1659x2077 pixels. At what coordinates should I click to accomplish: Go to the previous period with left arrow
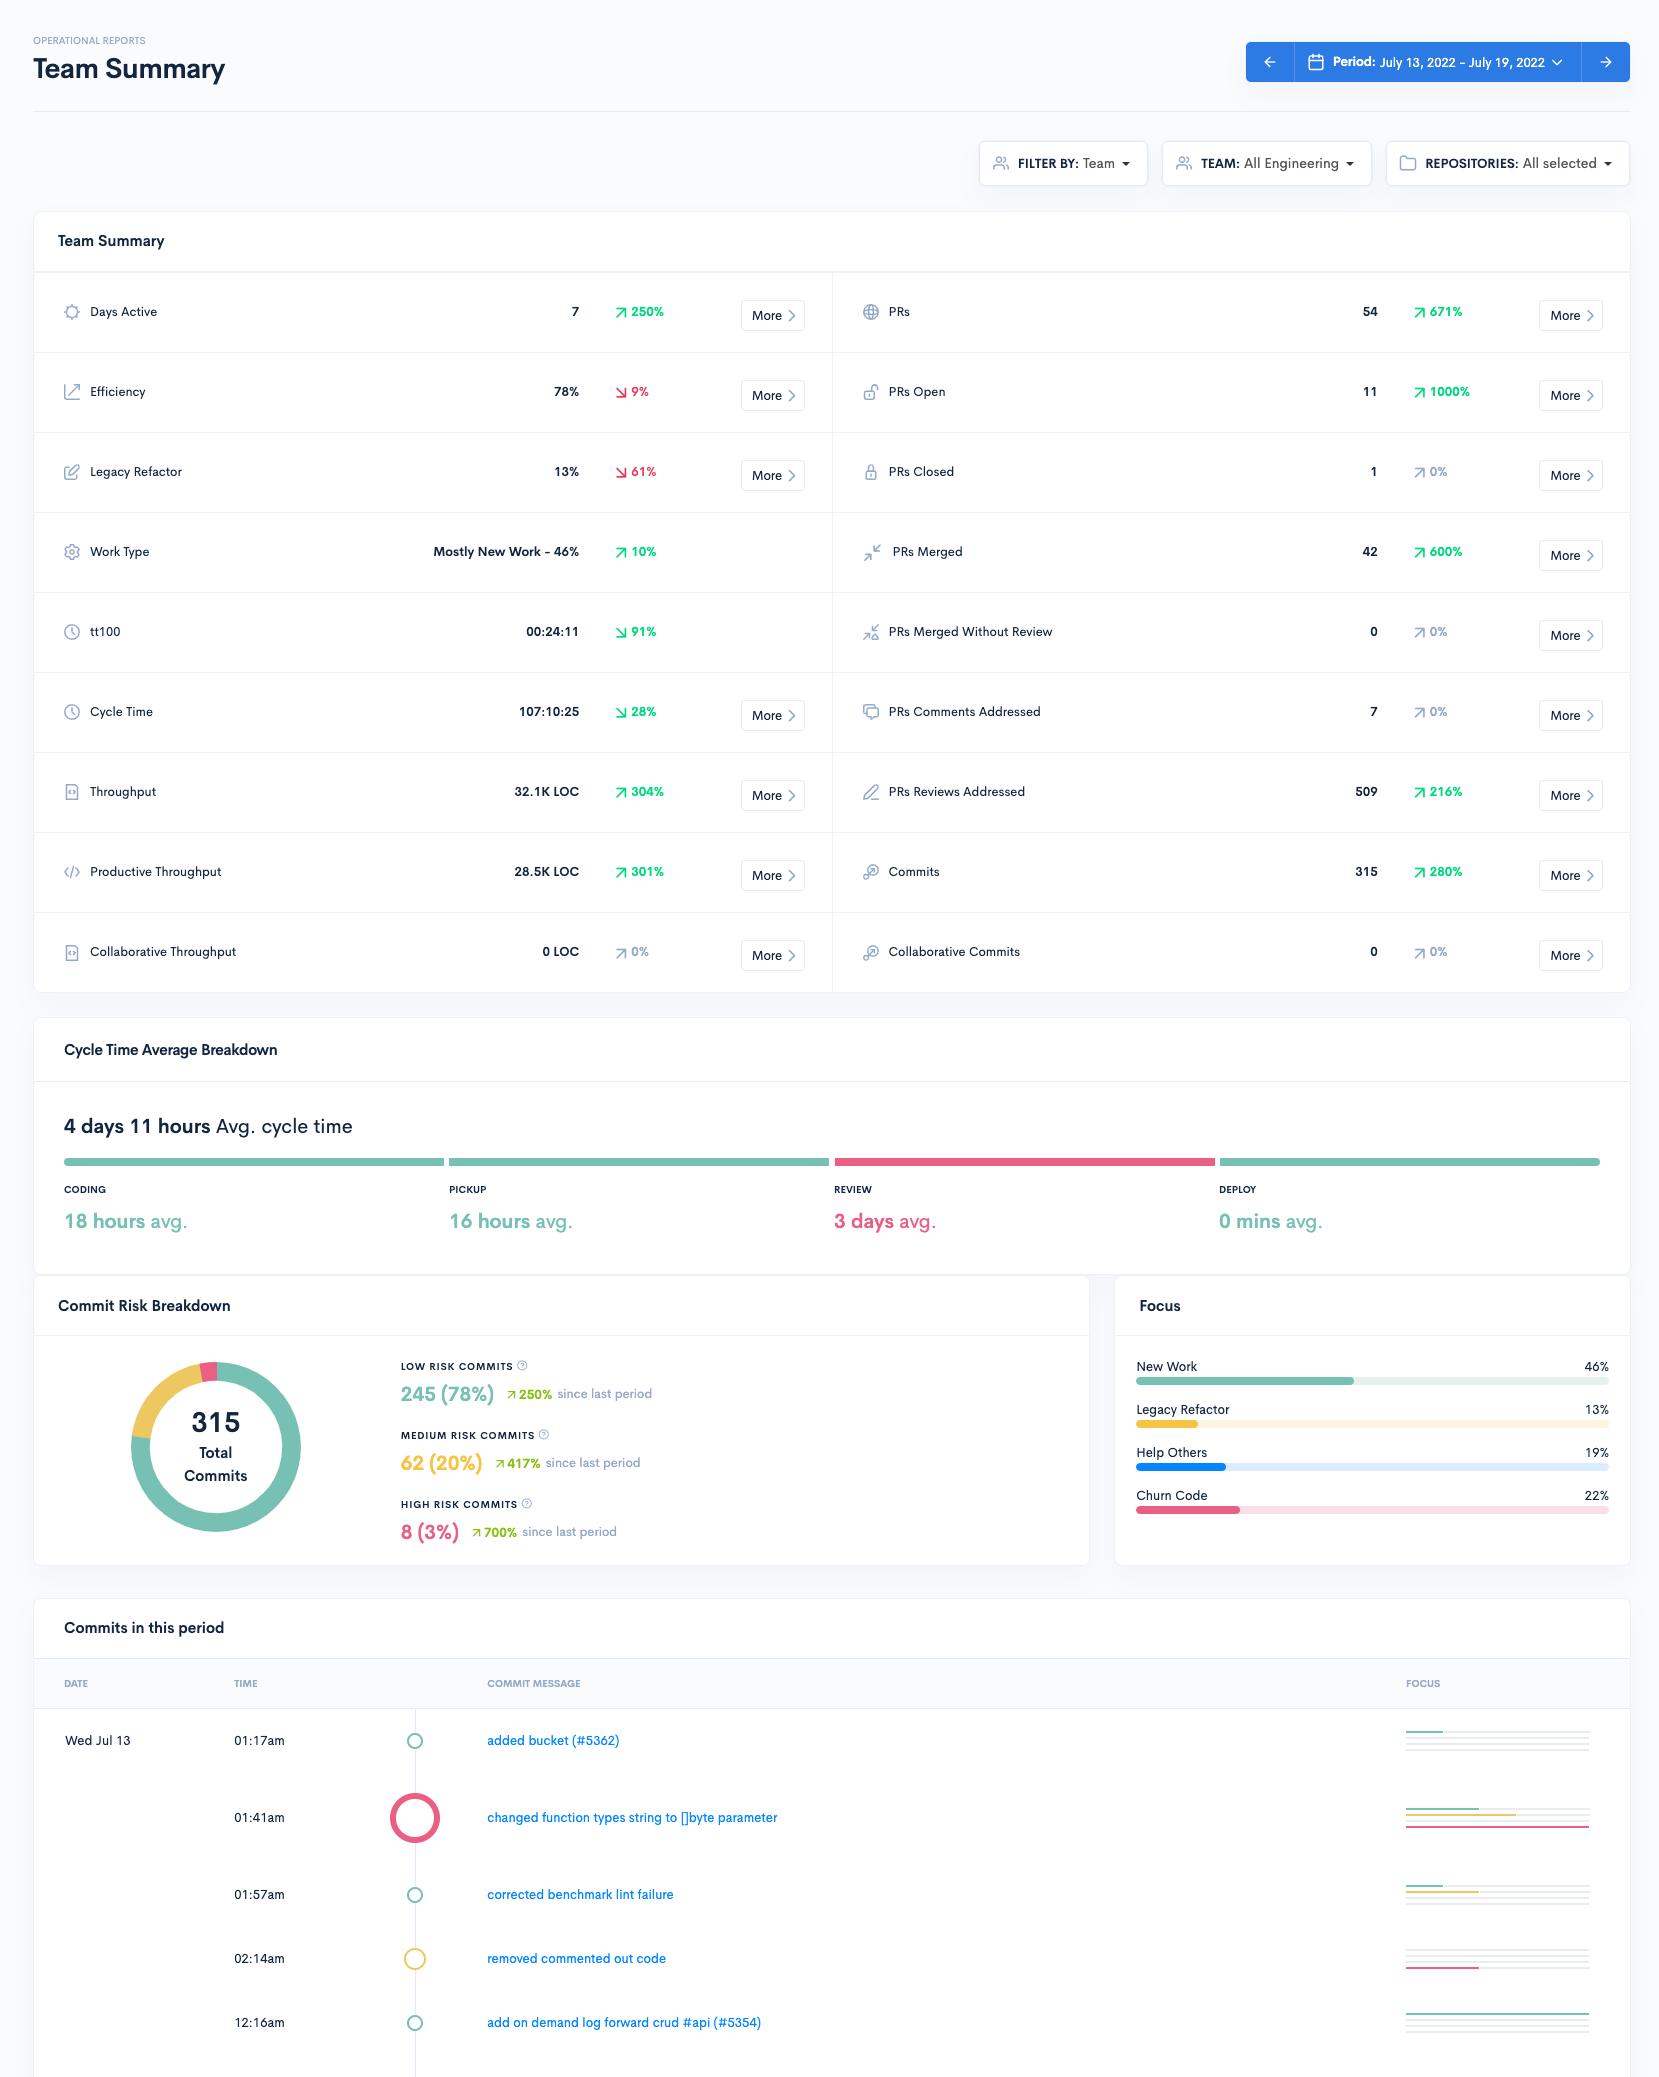[x=1270, y=62]
